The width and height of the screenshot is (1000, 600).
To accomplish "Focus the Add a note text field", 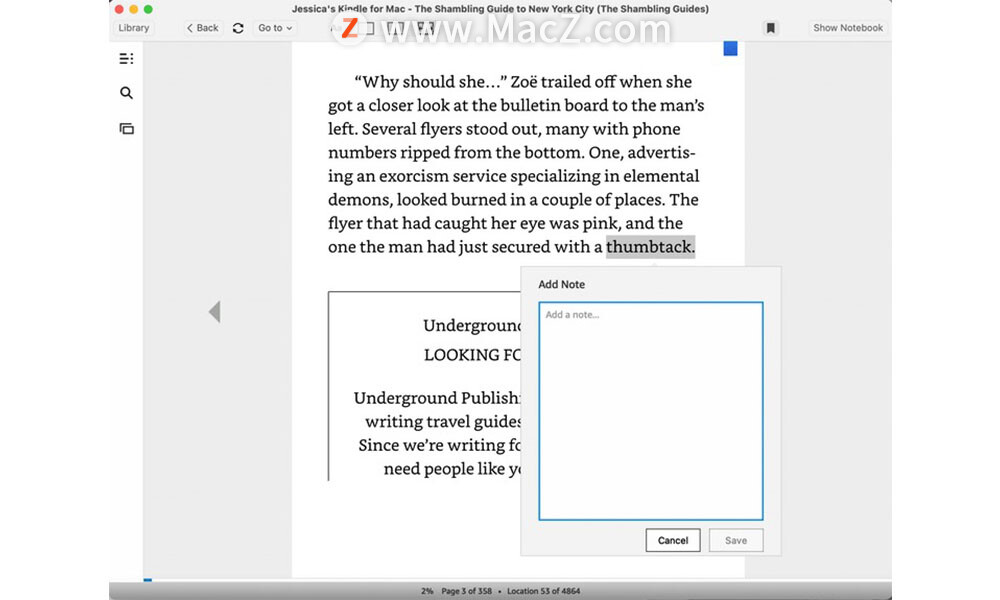I will point(651,411).
